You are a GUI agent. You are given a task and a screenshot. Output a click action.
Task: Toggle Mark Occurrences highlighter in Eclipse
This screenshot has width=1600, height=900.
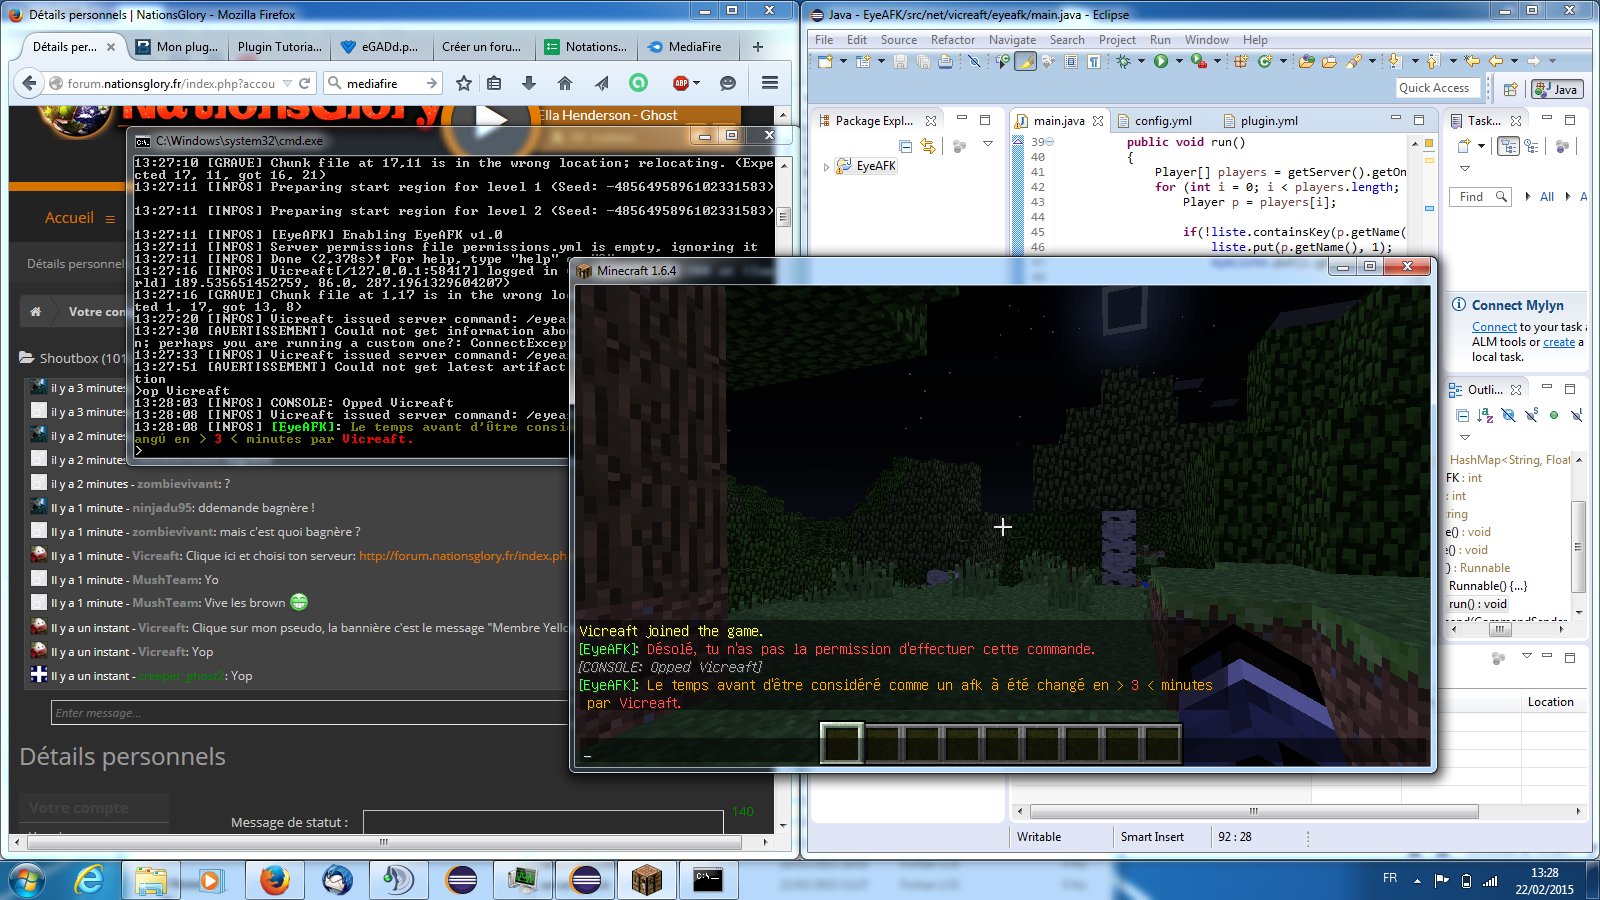tap(1026, 61)
